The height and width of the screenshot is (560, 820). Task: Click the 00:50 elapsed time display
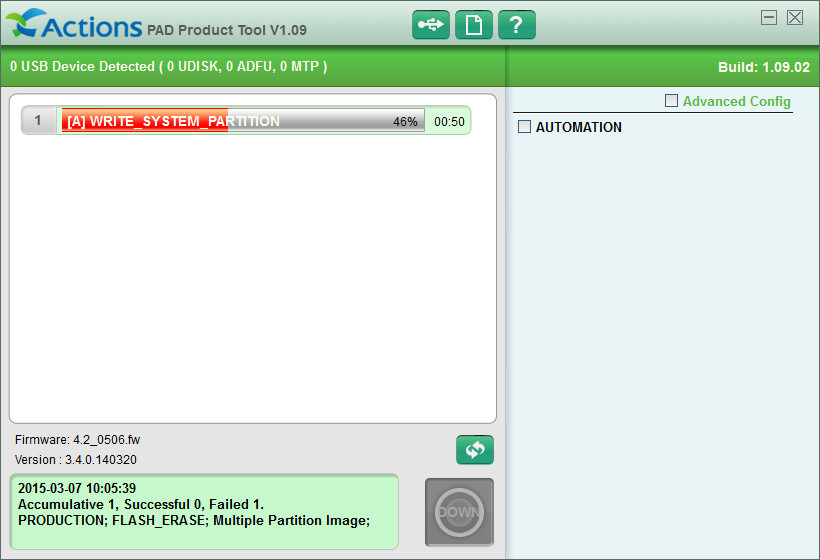tap(449, 122)
